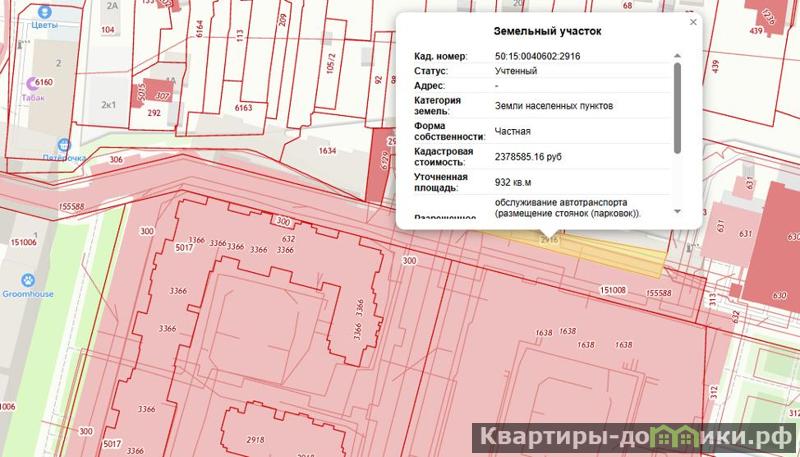Close the Земельный участок popup
Screen dimensions: 800x457
(692, 22)
